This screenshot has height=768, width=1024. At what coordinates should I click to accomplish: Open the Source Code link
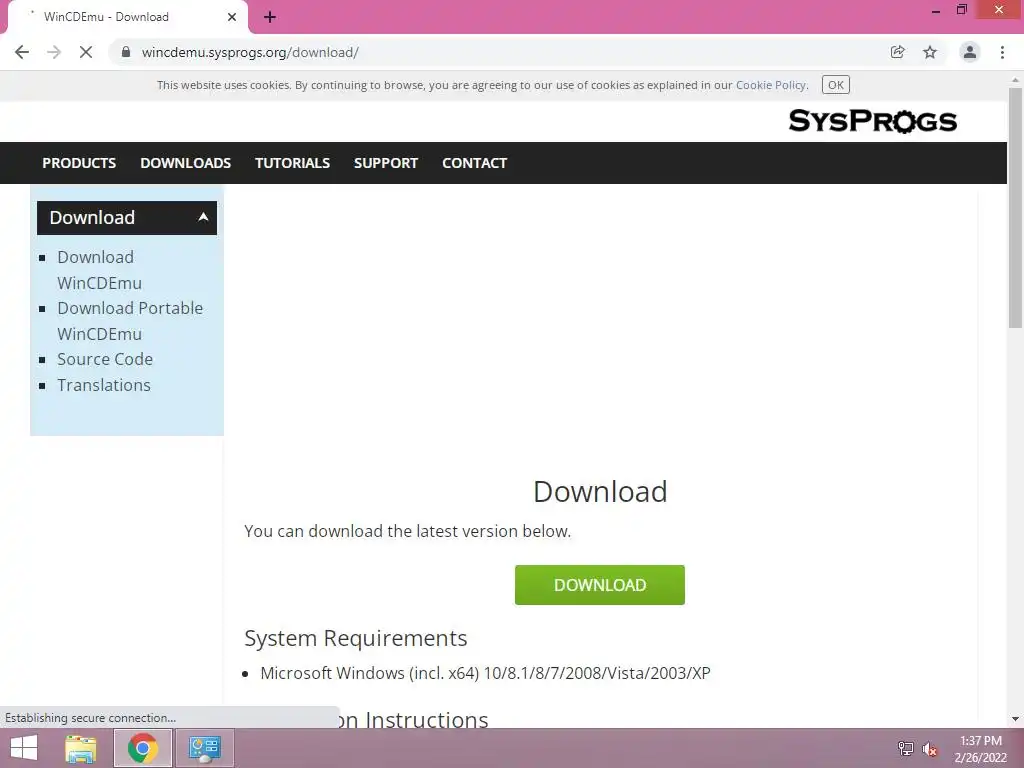pos(104,359)
